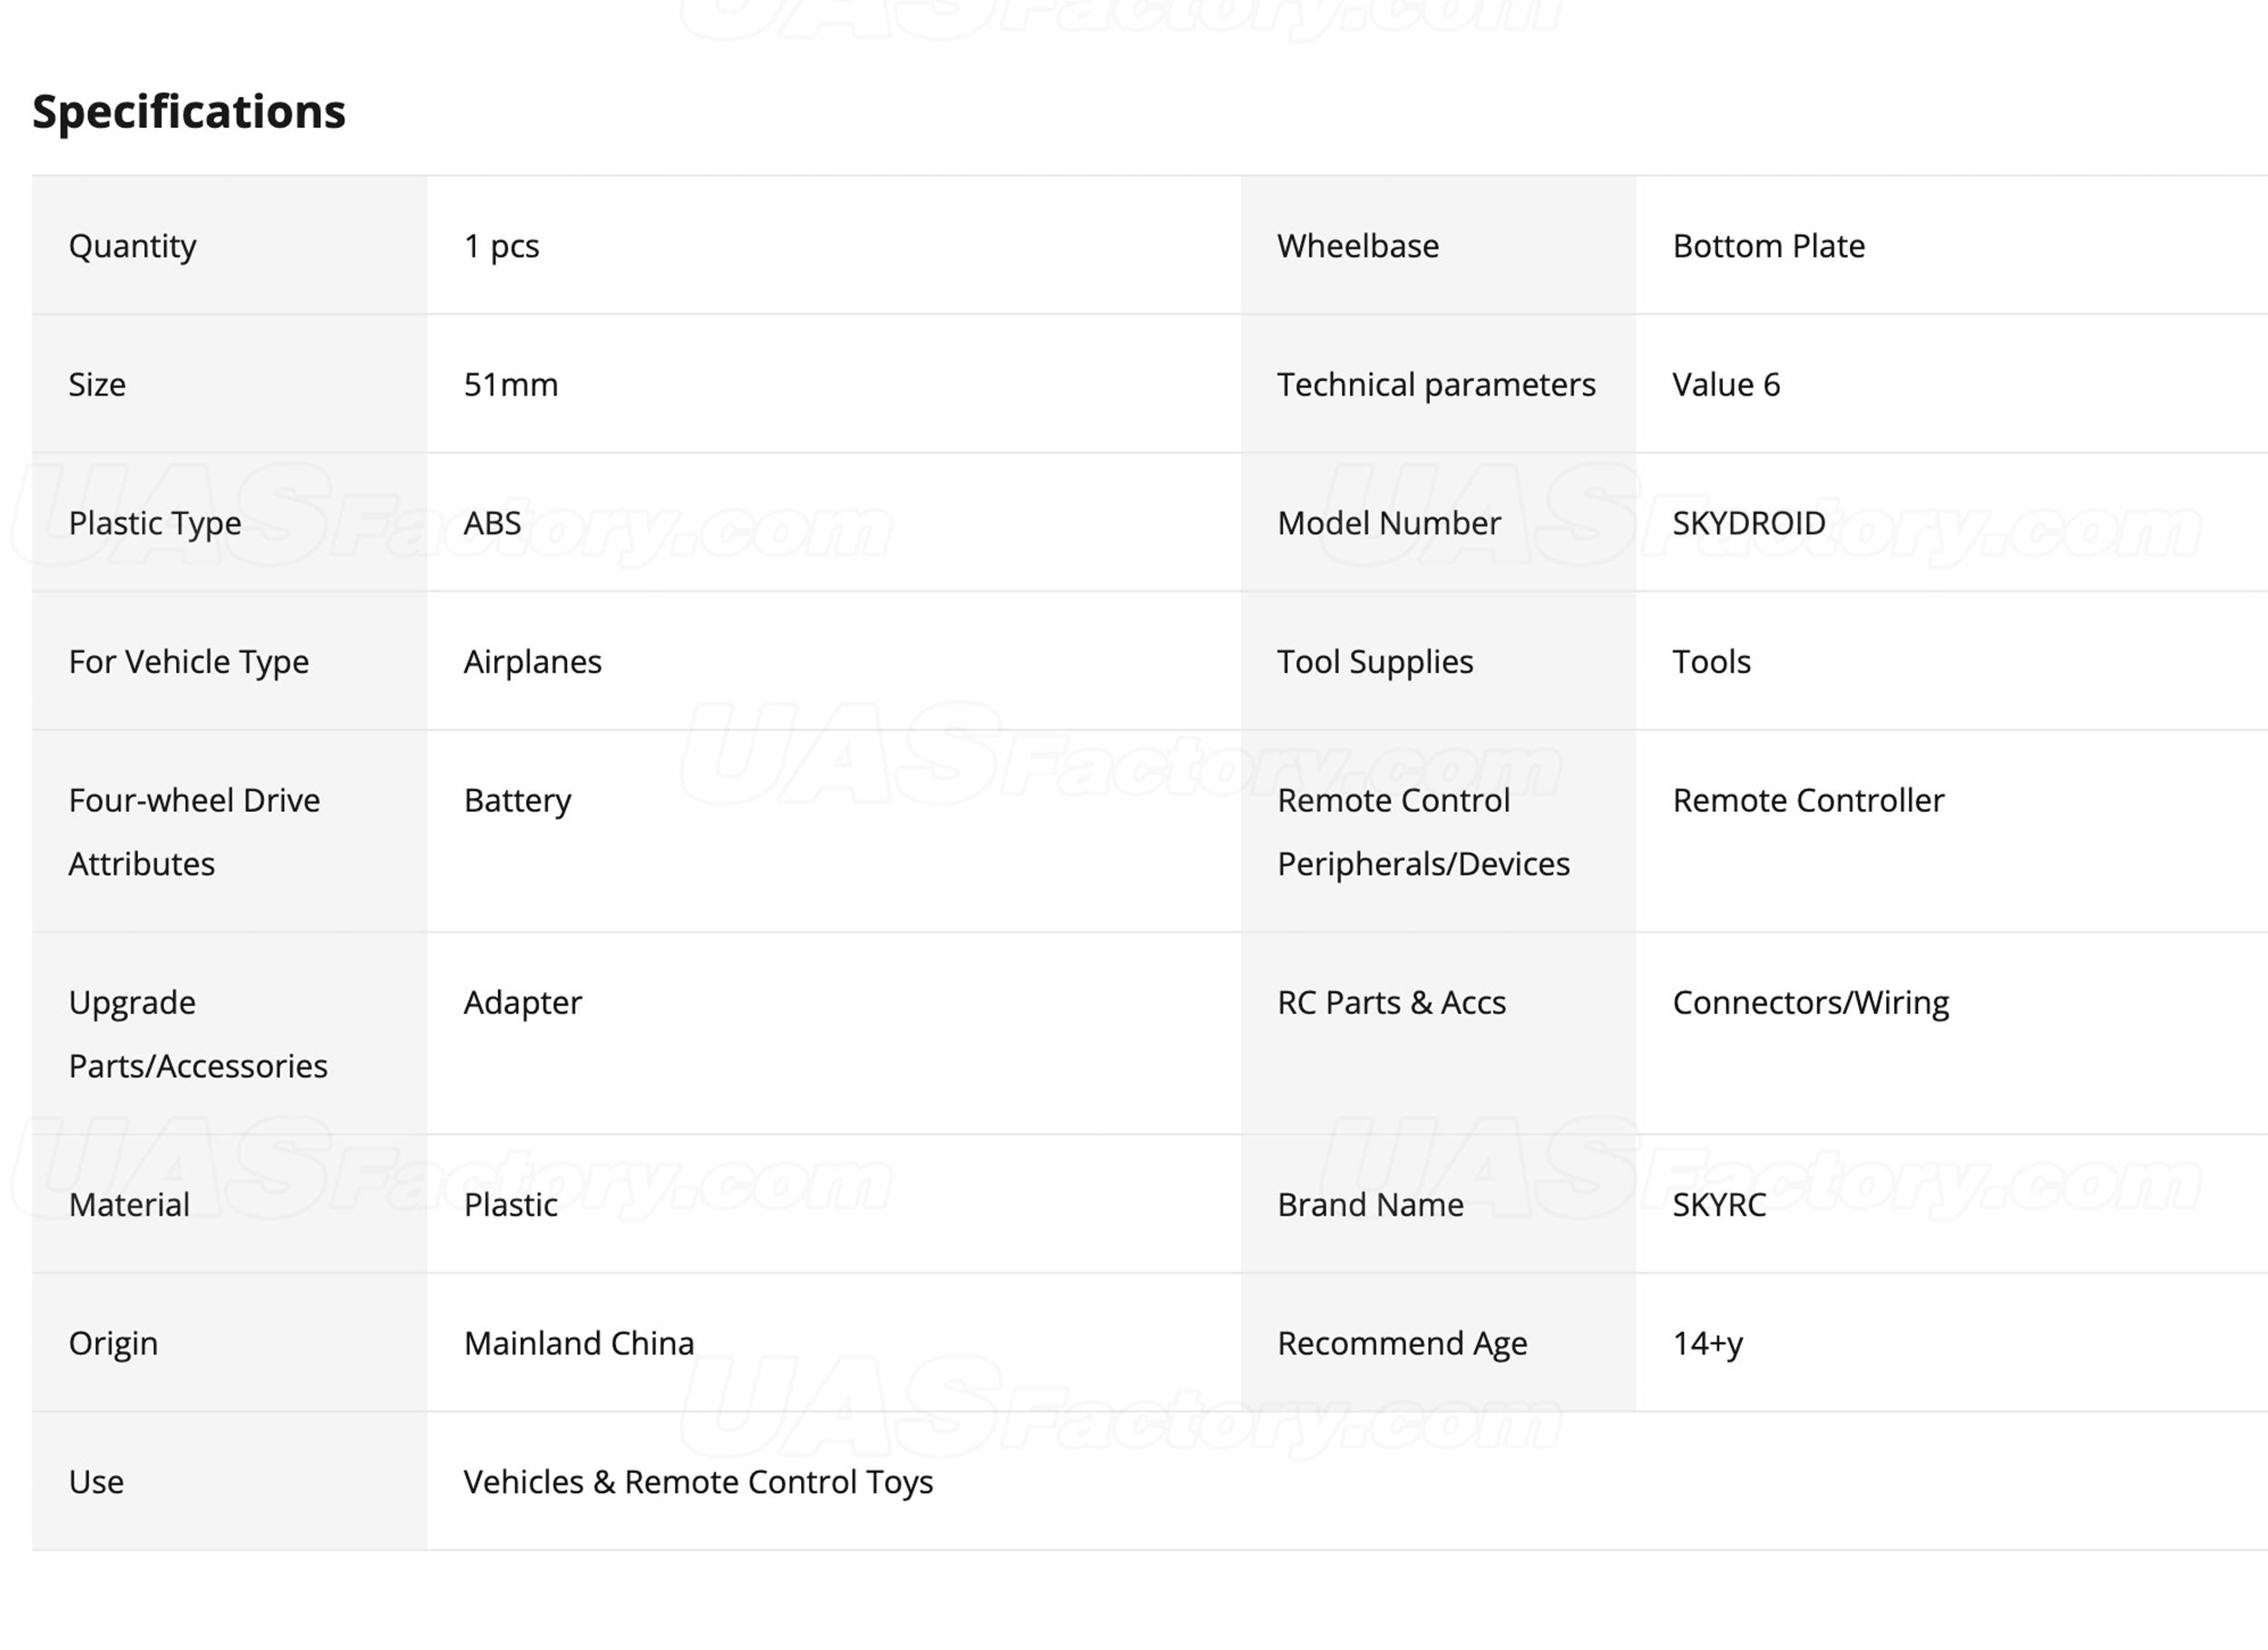The height and width of the screenshot is (1650, 2268).
Task: Click Upgrade Parts/Accessories label
Action: point(198,1034)
